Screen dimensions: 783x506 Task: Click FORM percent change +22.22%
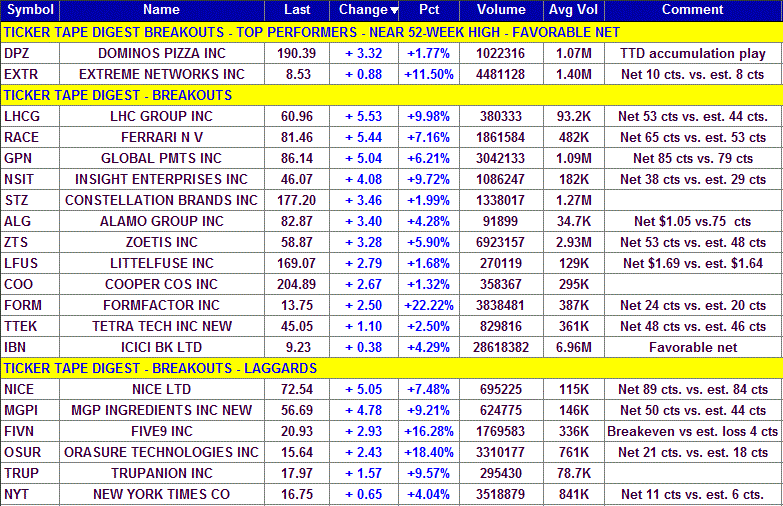428,305
